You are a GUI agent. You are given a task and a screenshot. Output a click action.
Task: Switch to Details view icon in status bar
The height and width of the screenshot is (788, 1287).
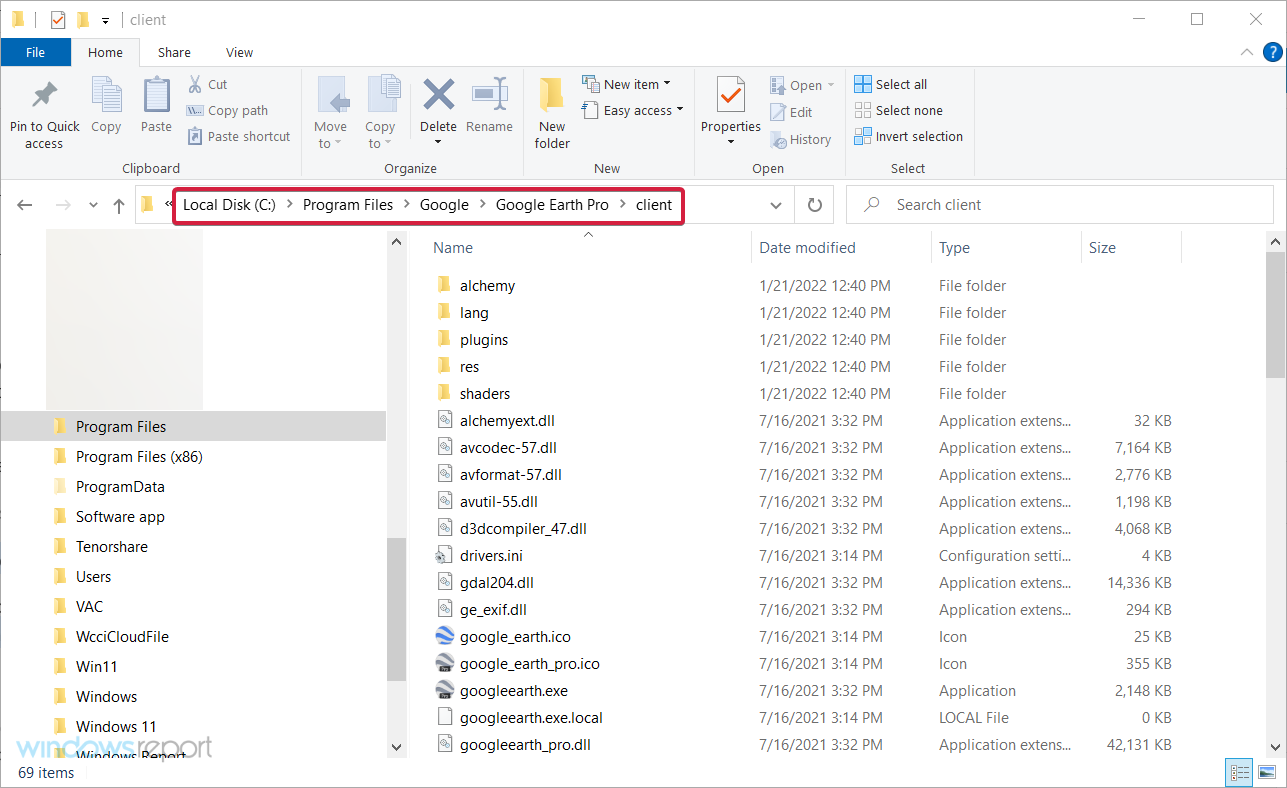click(x=1240, y=772)
